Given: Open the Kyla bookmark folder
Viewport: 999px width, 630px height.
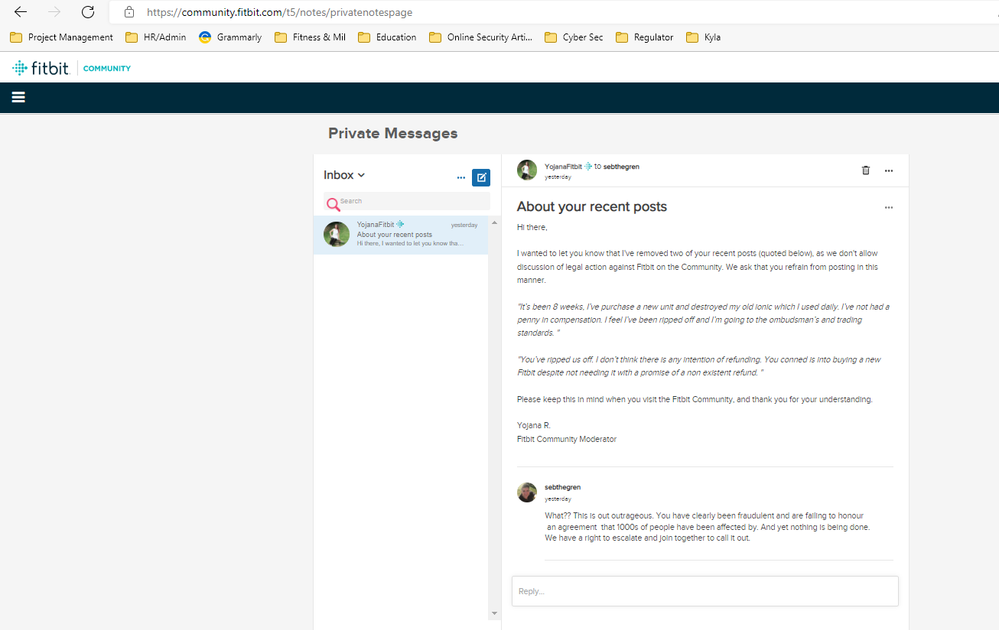Looking at the screenshot, I should (703, 38).
